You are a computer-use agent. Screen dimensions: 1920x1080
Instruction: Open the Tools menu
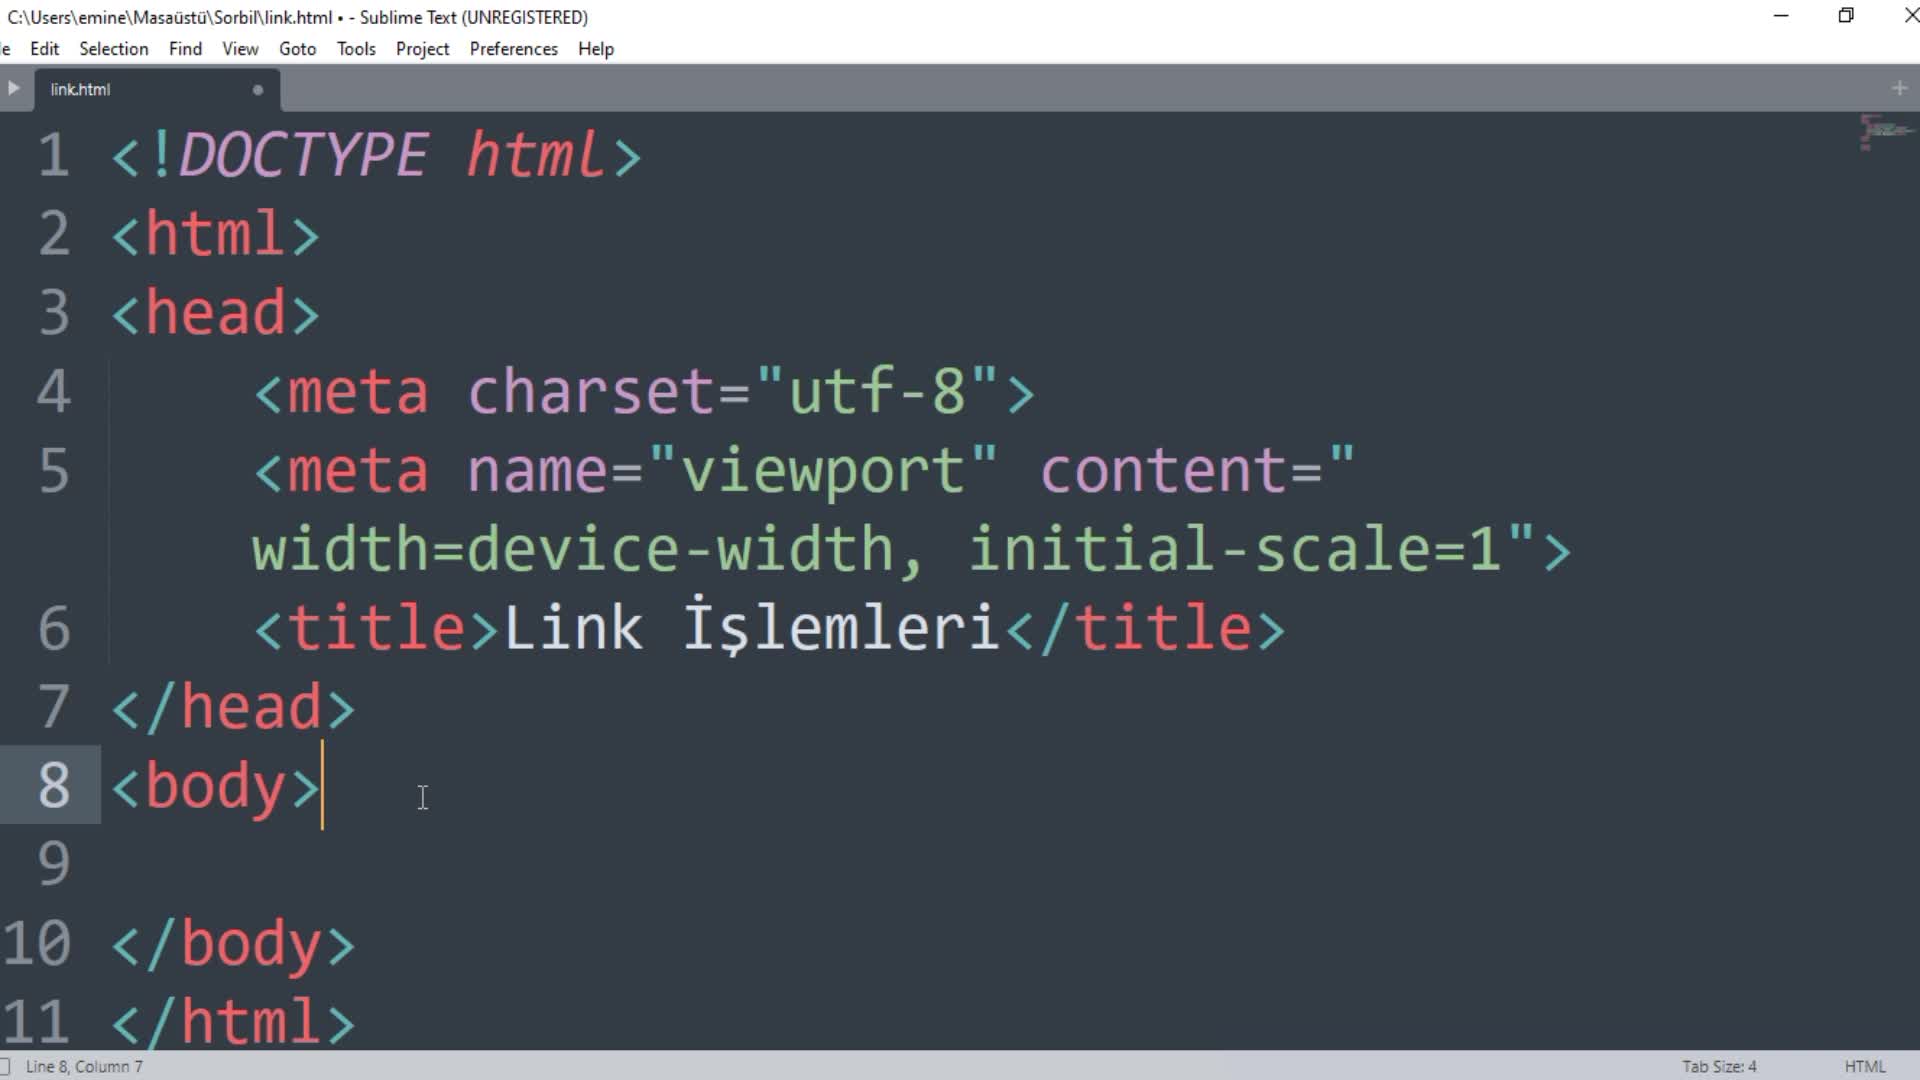click(x=353, y=49)
